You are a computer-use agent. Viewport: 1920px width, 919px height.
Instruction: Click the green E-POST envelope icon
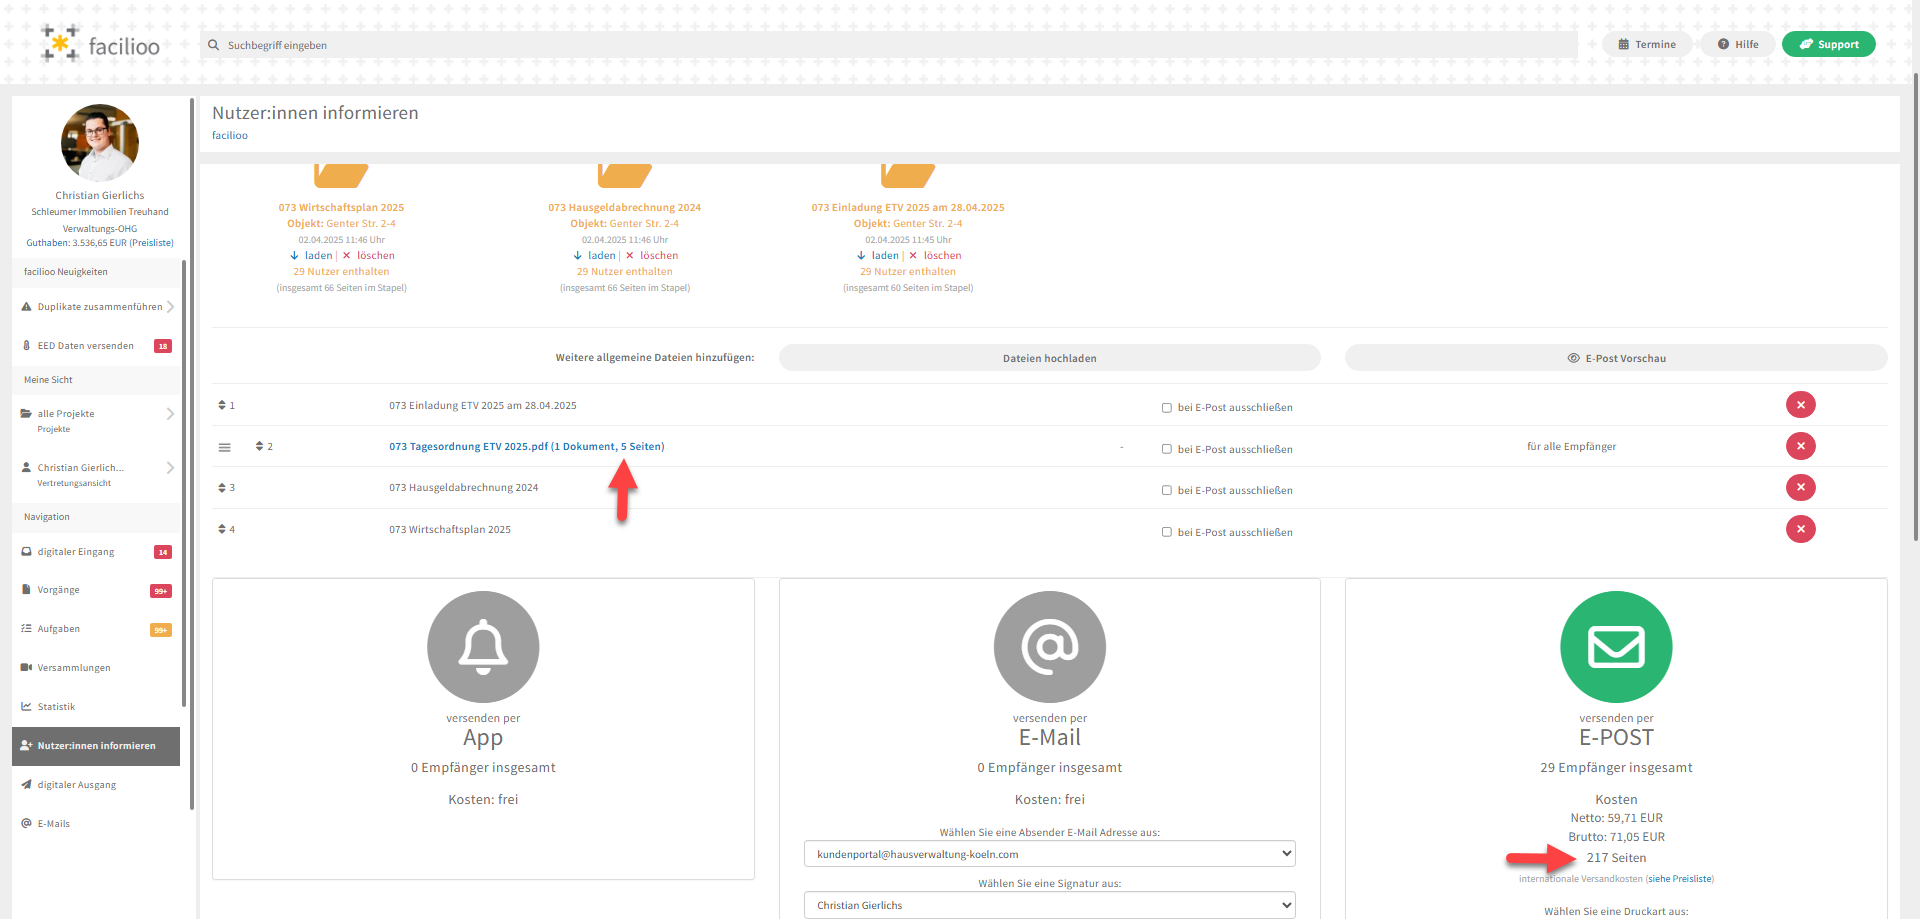click(x=1616, y=647)
